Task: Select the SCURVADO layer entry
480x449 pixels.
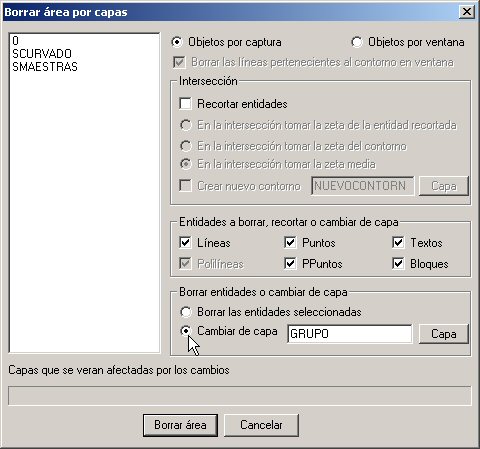Action: [42, 54]
